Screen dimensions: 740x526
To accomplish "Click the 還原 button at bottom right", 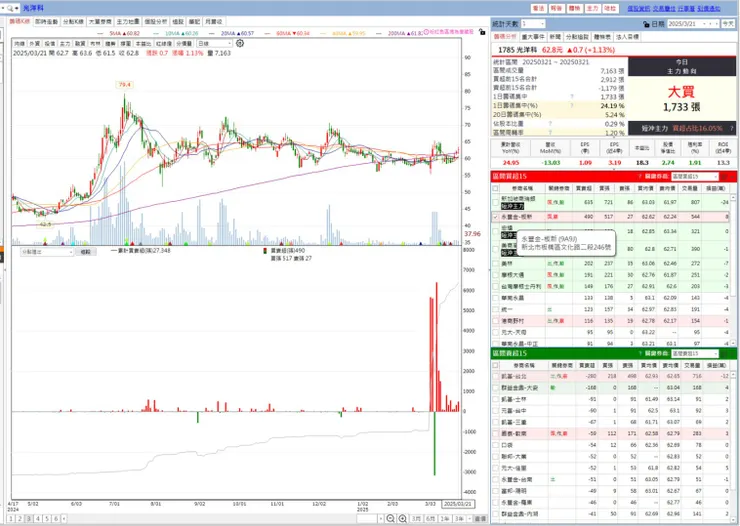I will pyautogui.click(x=480, y=518).
